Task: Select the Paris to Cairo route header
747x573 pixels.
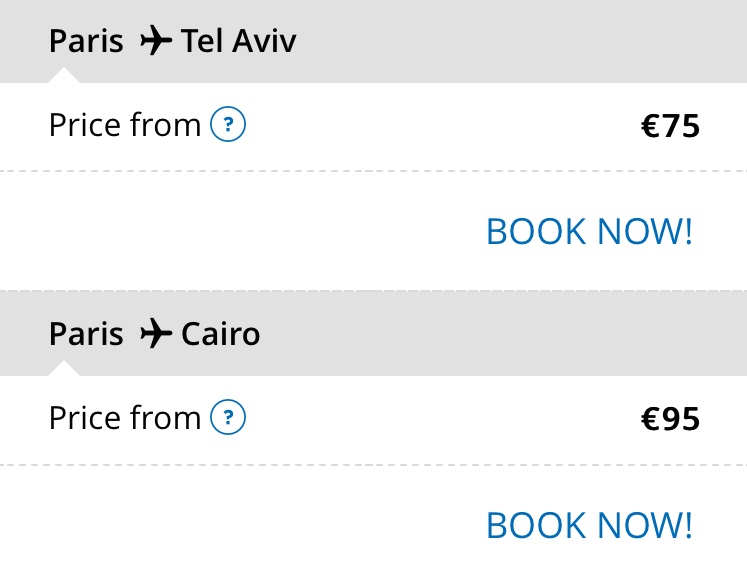Action: pos(400,333)
